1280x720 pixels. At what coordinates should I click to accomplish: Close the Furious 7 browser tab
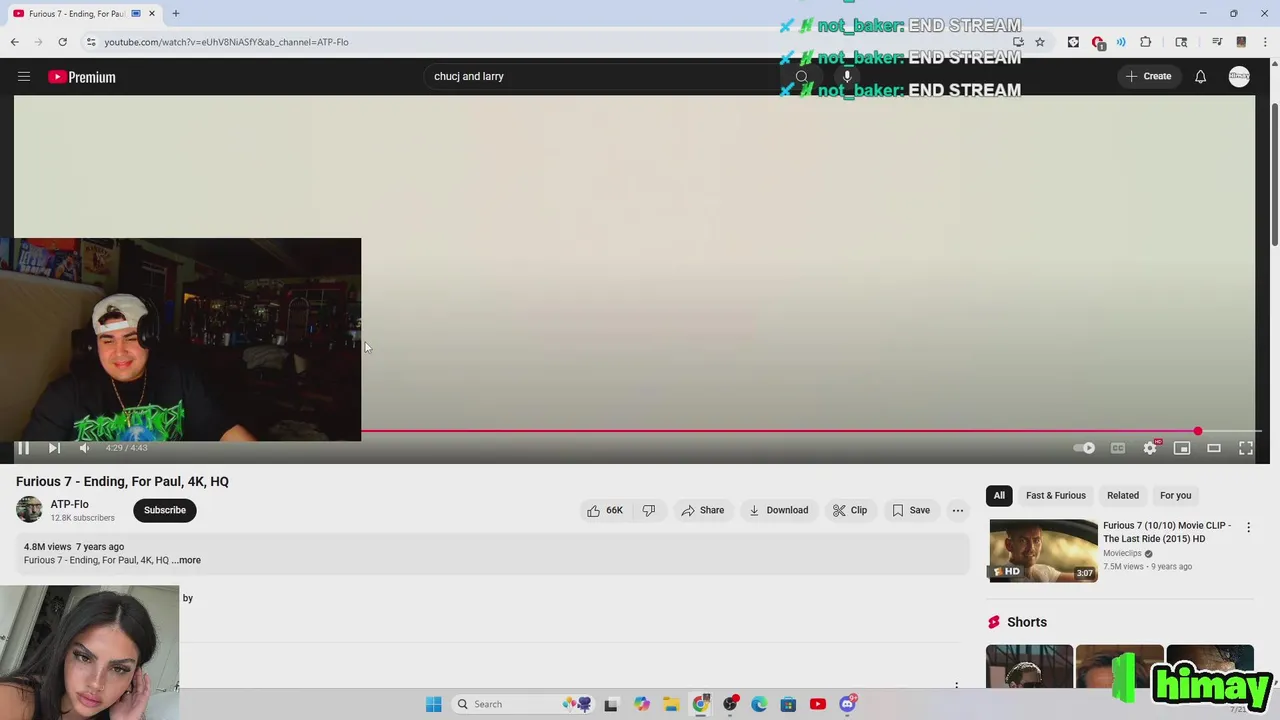click(152, 14)
